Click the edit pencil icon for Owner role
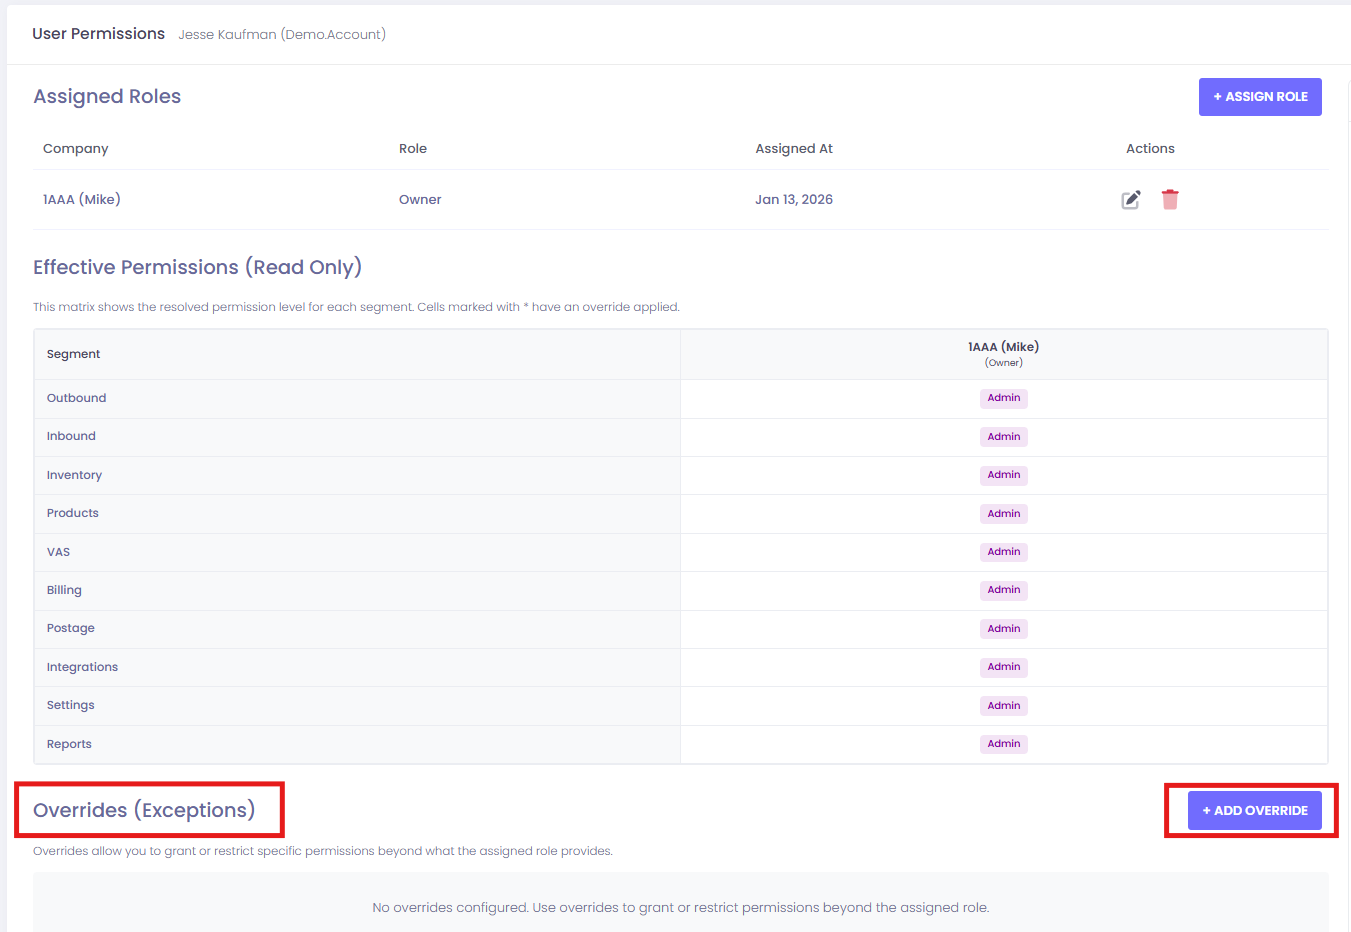1351x932 pixels. 1130,200
